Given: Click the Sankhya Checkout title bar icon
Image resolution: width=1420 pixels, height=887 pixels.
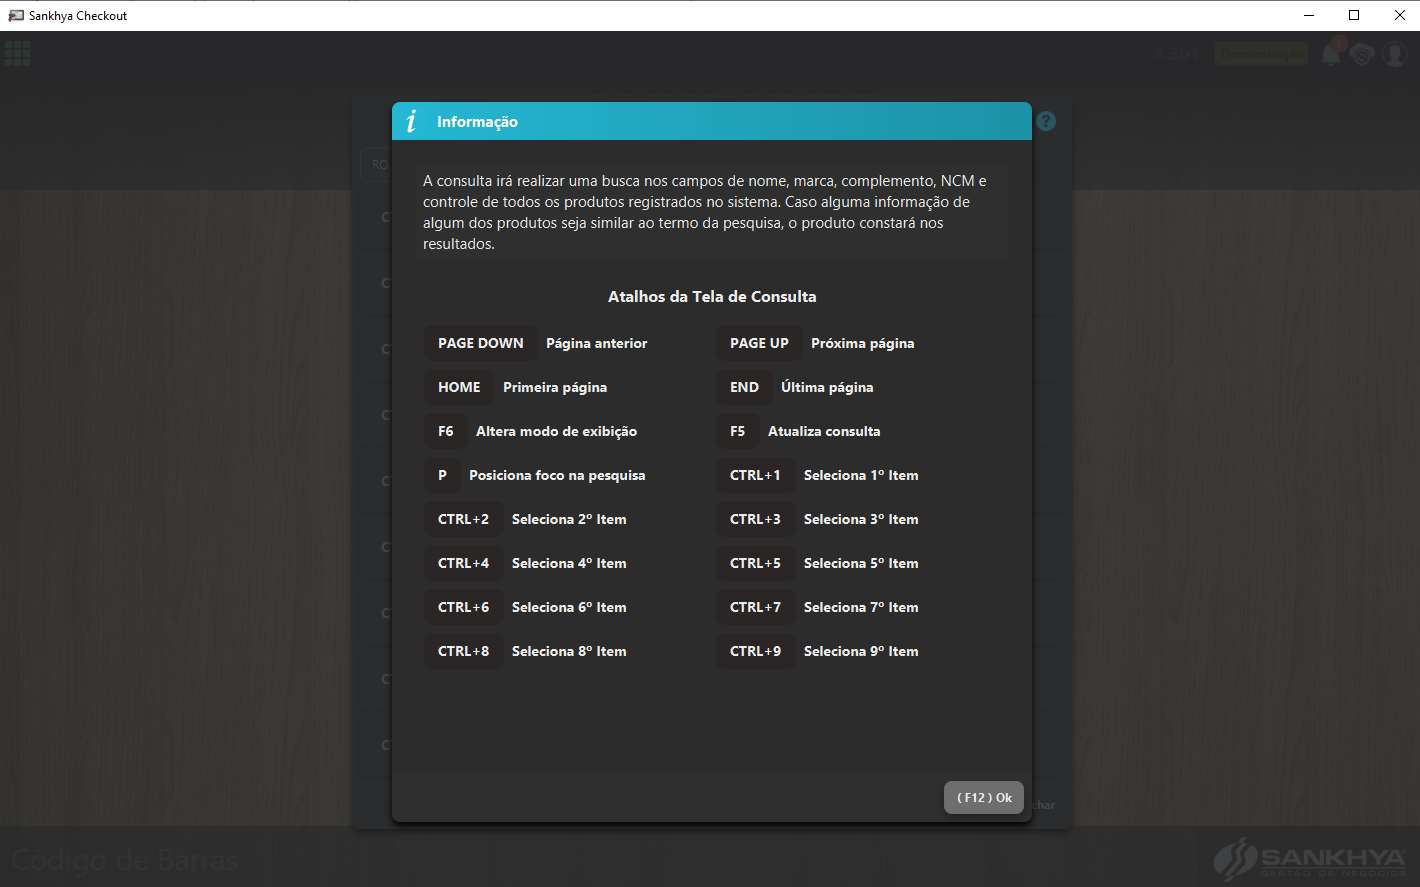Looking at the screenshot, I should (x=16, y=15).
